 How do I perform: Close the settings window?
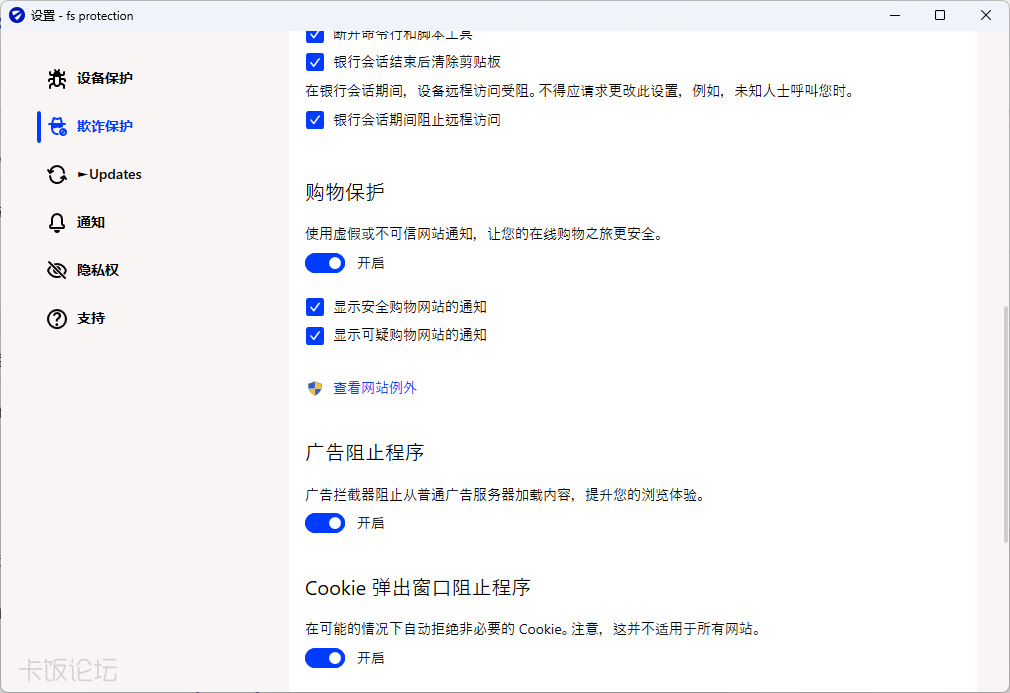pos(986,15)
